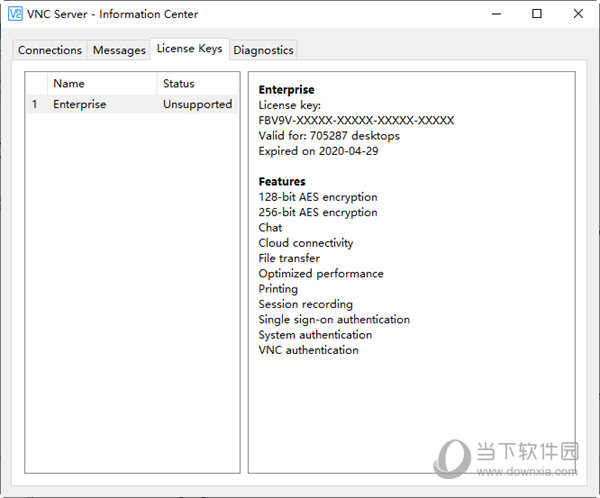Click the Valid for: 705287 desktops line
The width and height of the screenshot is (600, 498).
click(329, 136)
